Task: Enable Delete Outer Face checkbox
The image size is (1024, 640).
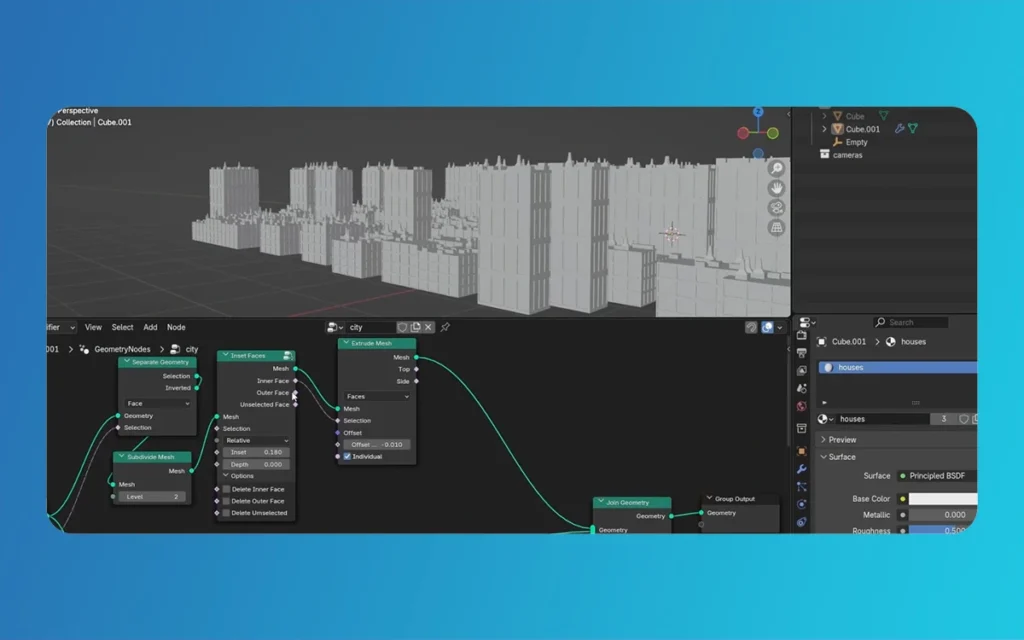Action: coord(227,501)
